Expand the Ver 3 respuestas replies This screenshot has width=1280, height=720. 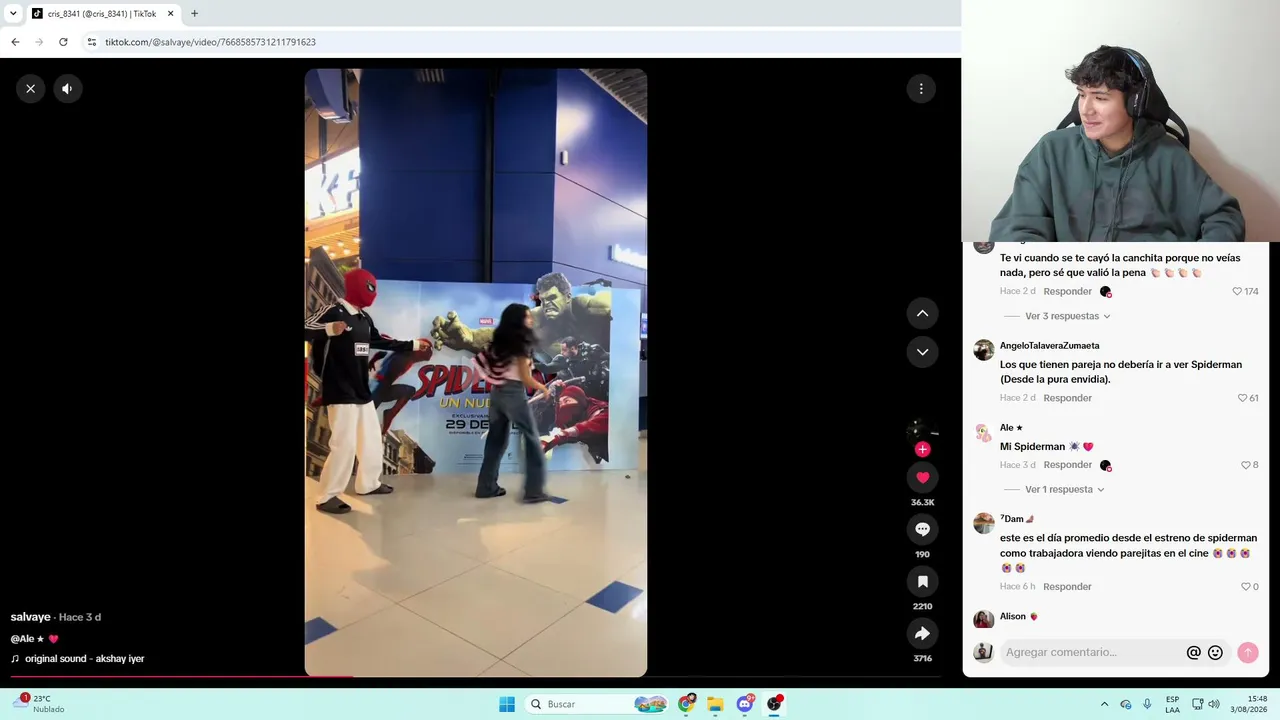coord(1067,316)
